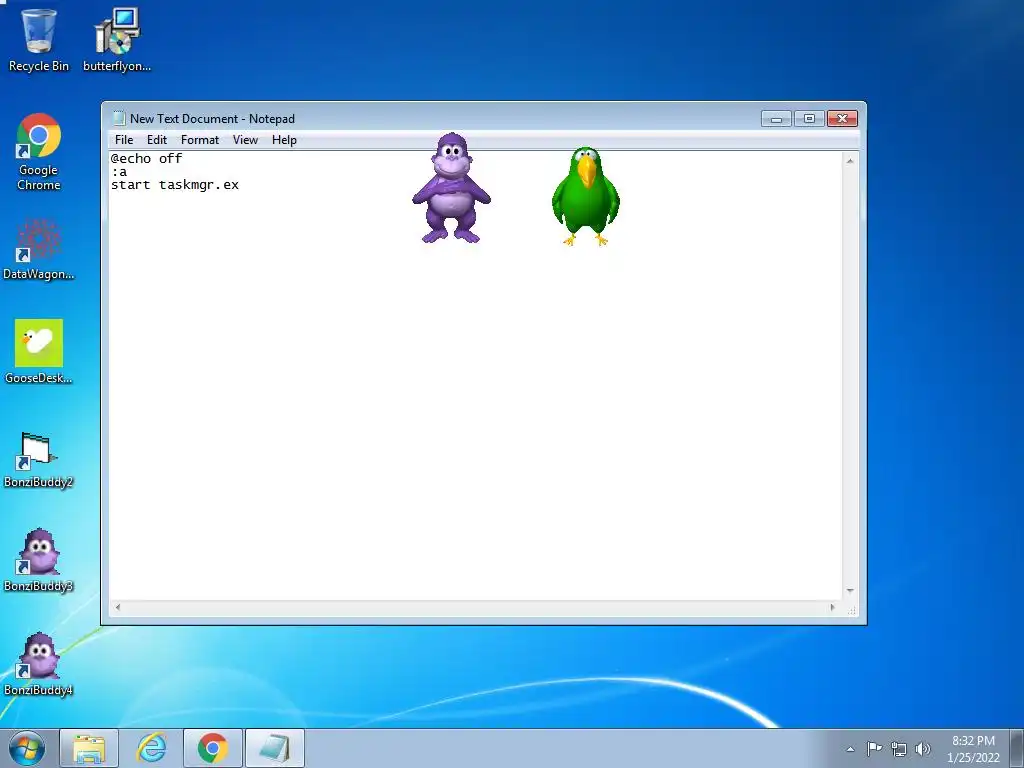The height and width of the screenshot is (768, 1024).
Task: Open Windows Explorer from the taskbar
Action: point(89,748)
